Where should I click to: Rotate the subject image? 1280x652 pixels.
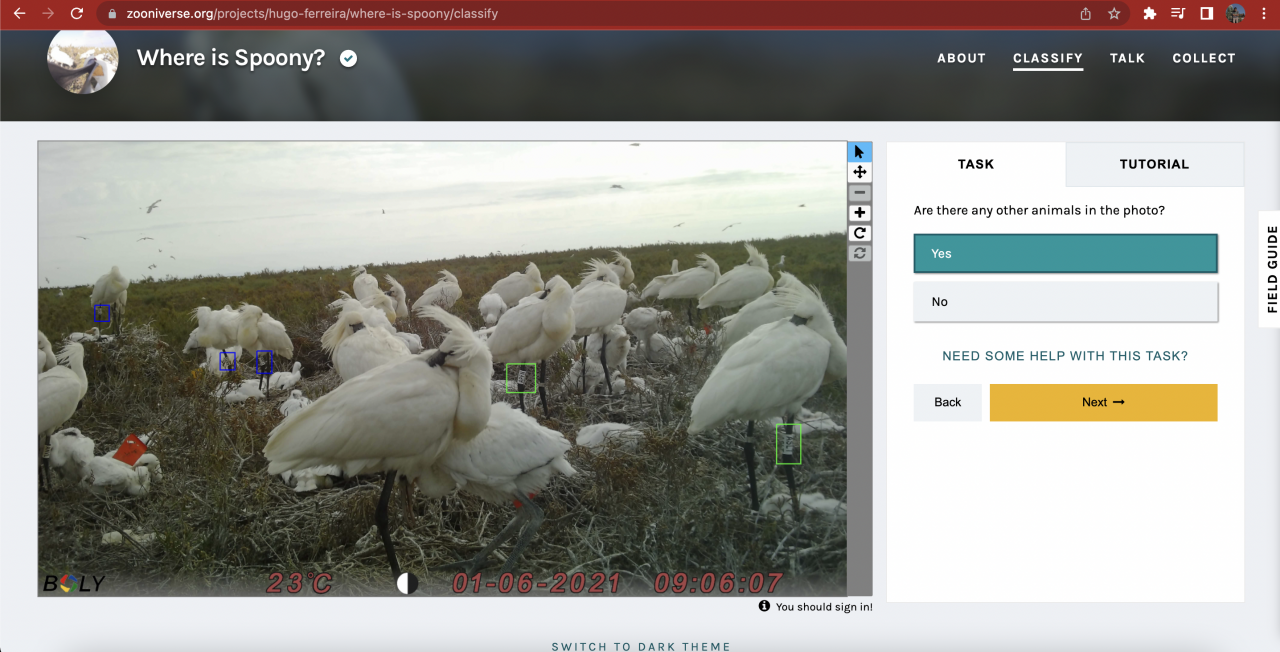(x=859, y=233)
